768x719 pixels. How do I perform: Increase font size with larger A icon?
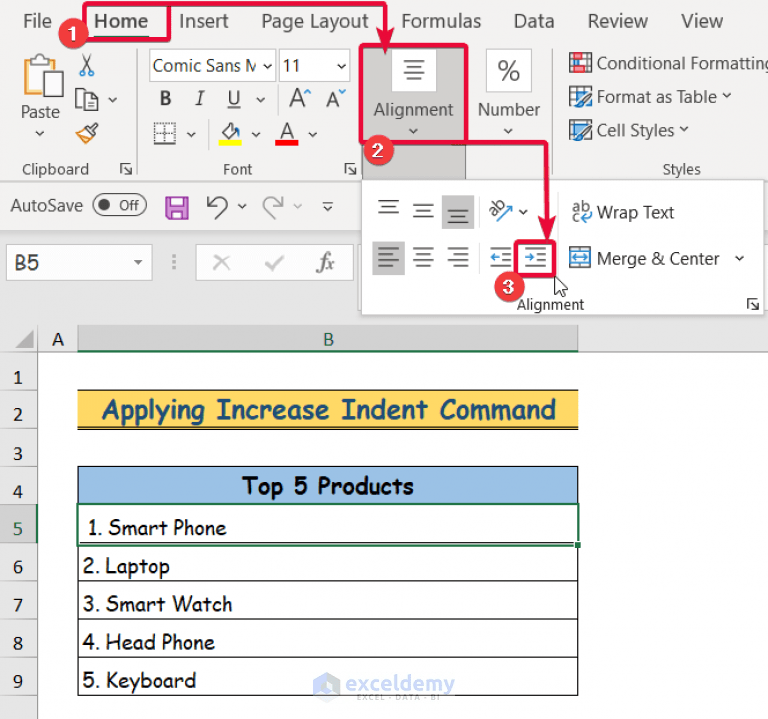(x=300, y=98)
